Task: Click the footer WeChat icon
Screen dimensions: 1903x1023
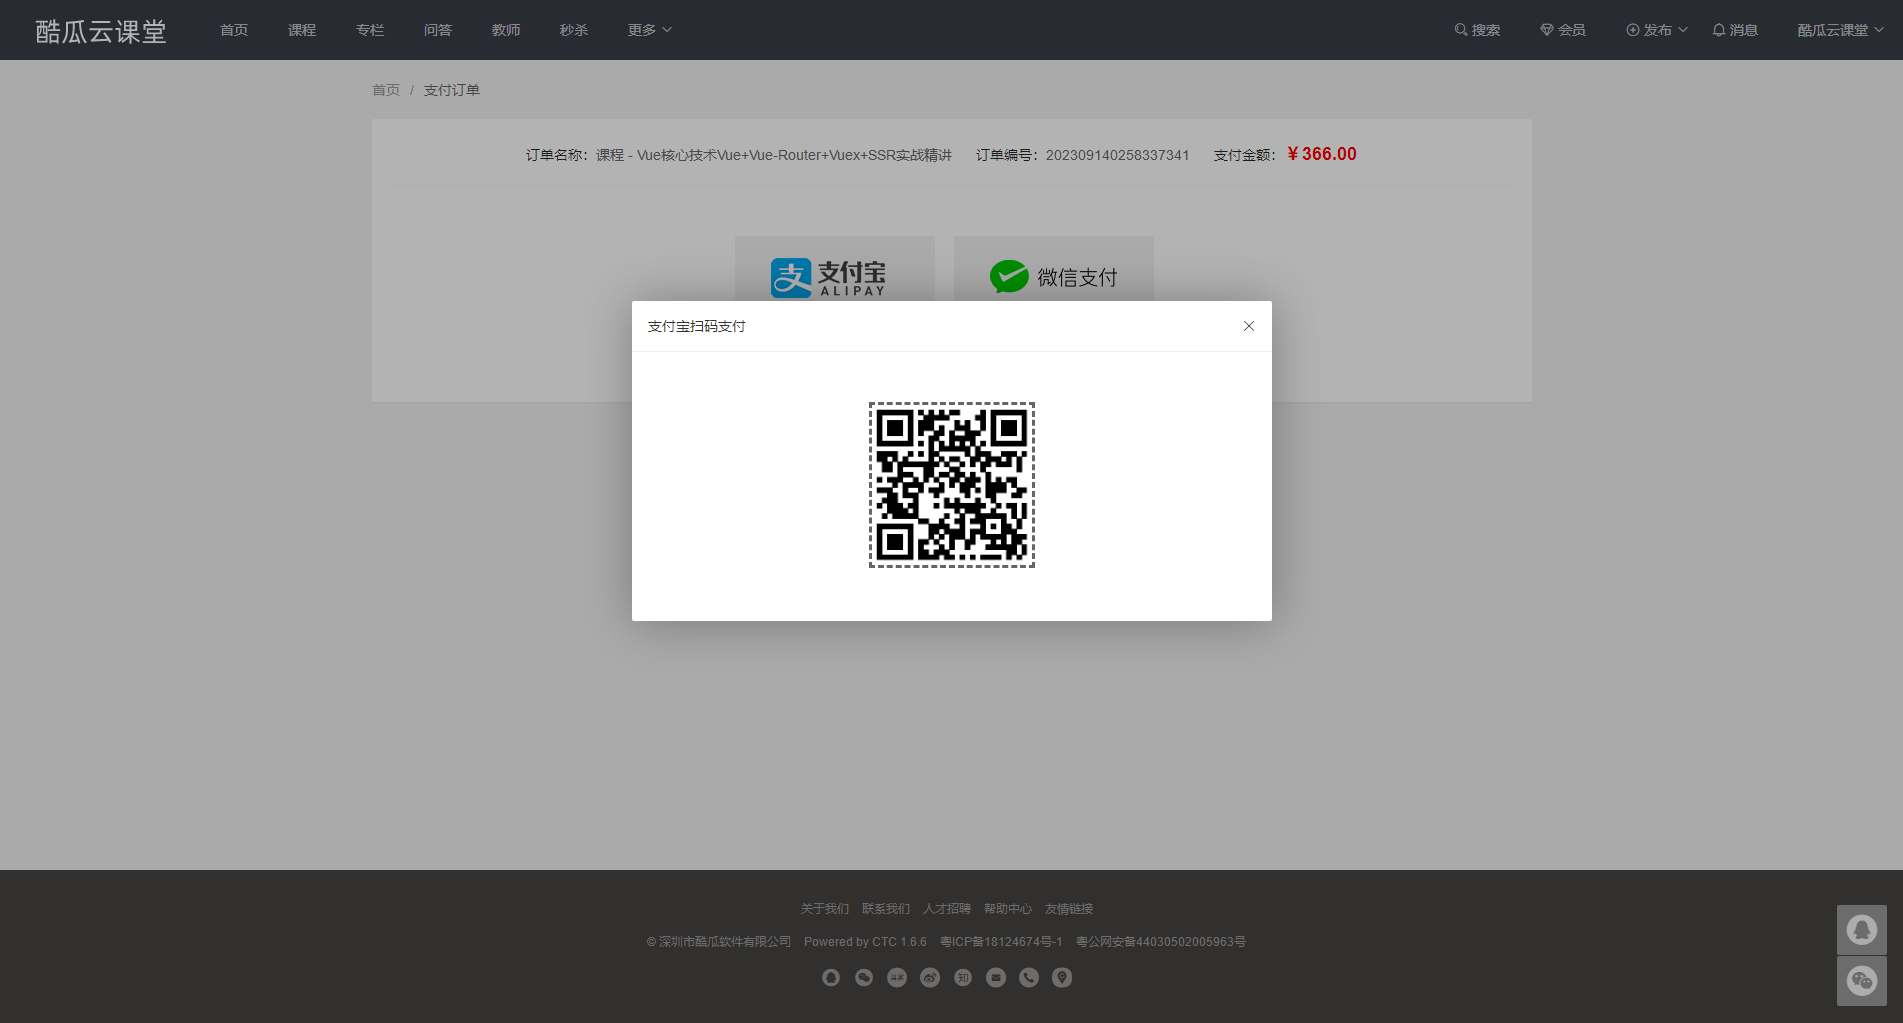Action: pyautogui.click(x=864, y=978)
